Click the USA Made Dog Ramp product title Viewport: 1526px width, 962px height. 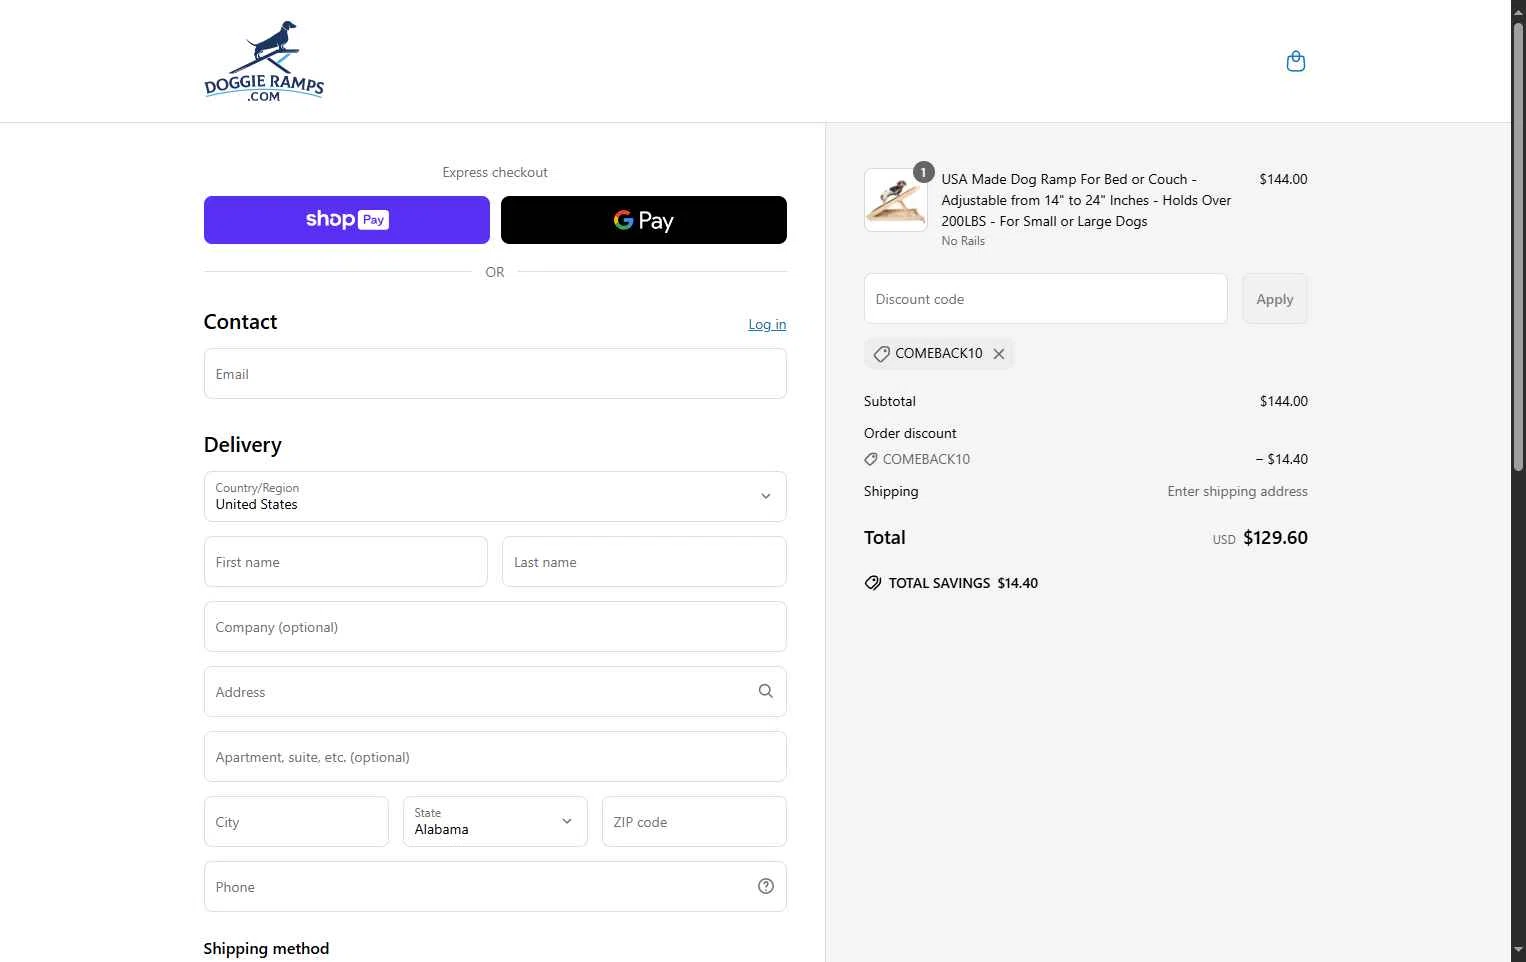point(1086,200)
